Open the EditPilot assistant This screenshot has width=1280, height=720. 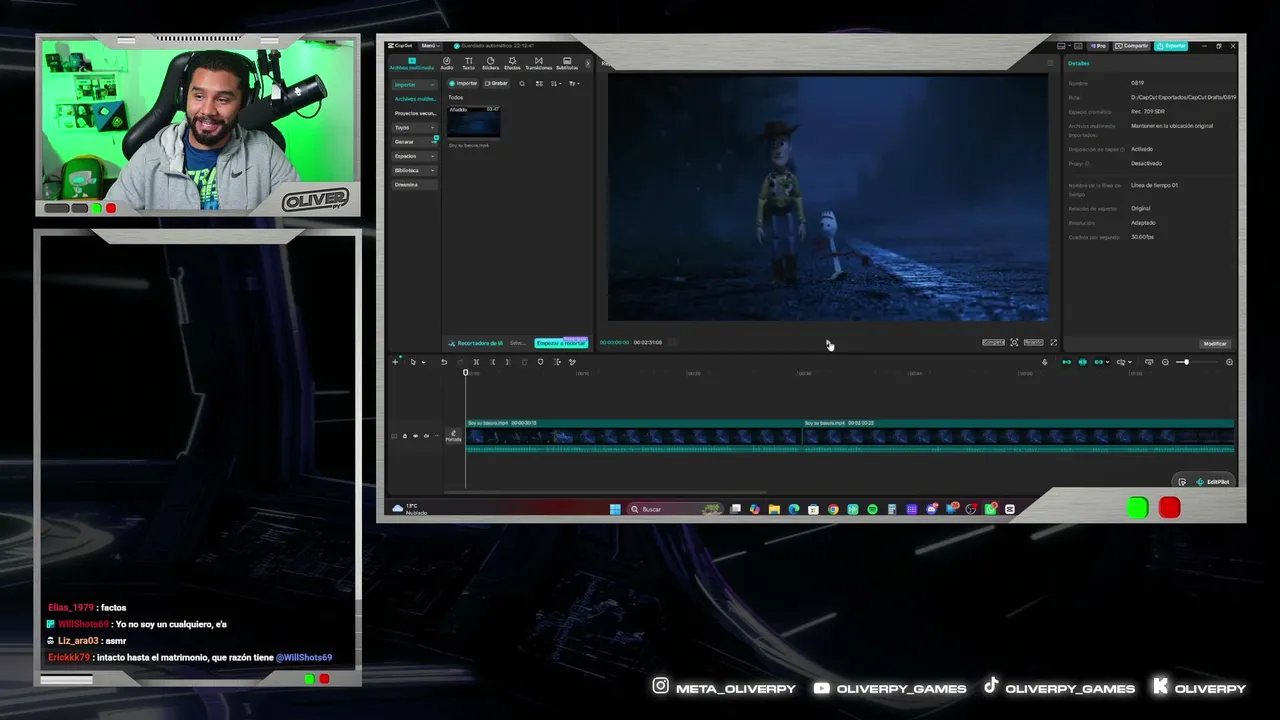click(x=1212, y=482)
